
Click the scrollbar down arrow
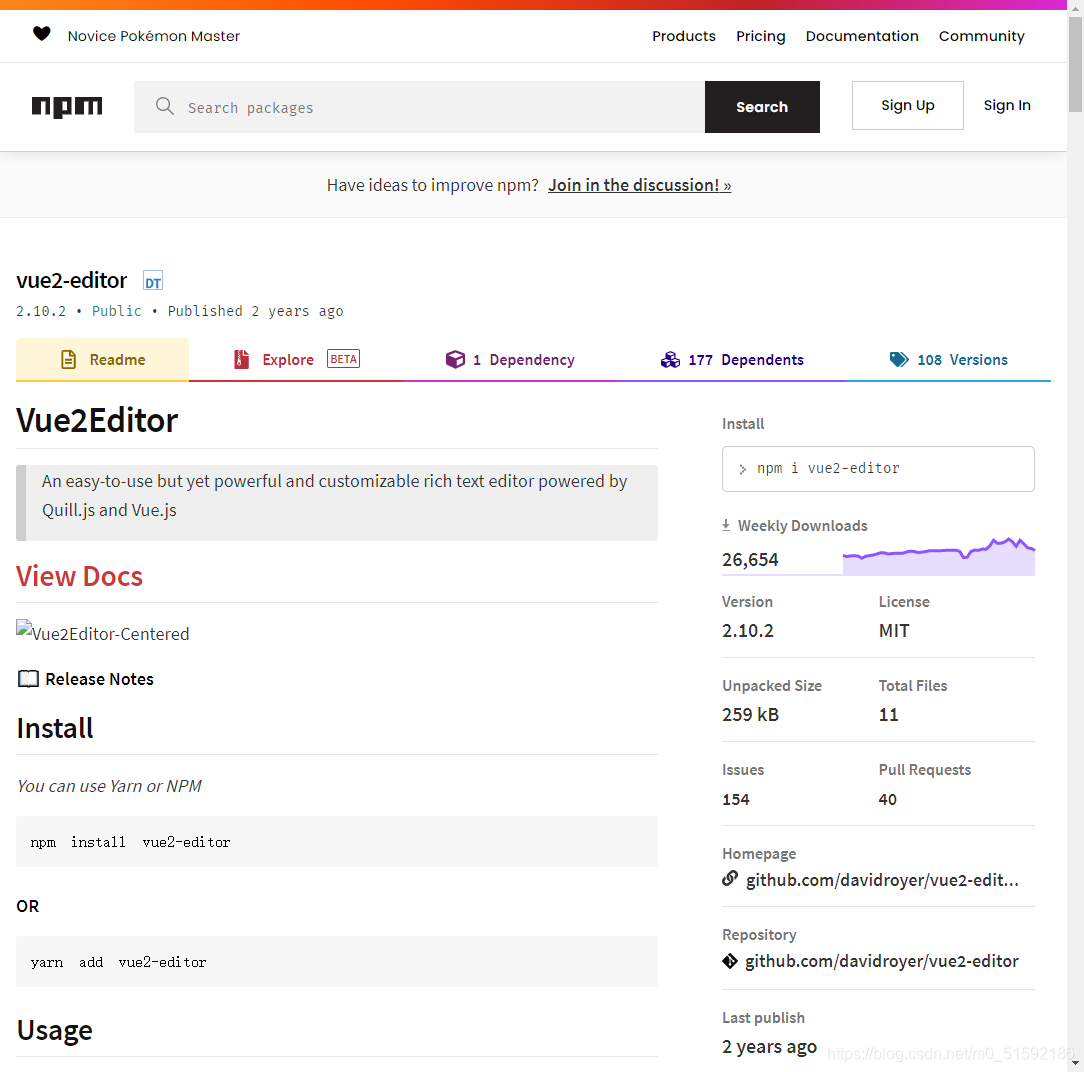[x=1076, y=1063]
